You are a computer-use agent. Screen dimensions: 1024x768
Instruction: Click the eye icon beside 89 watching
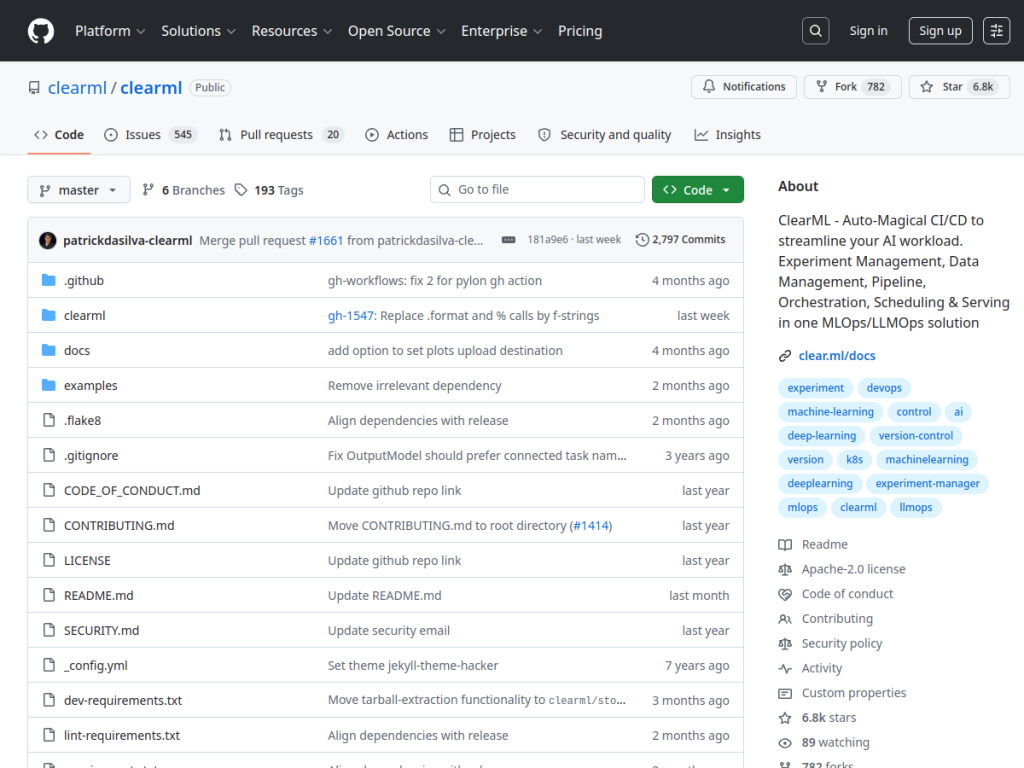(785, 743)
